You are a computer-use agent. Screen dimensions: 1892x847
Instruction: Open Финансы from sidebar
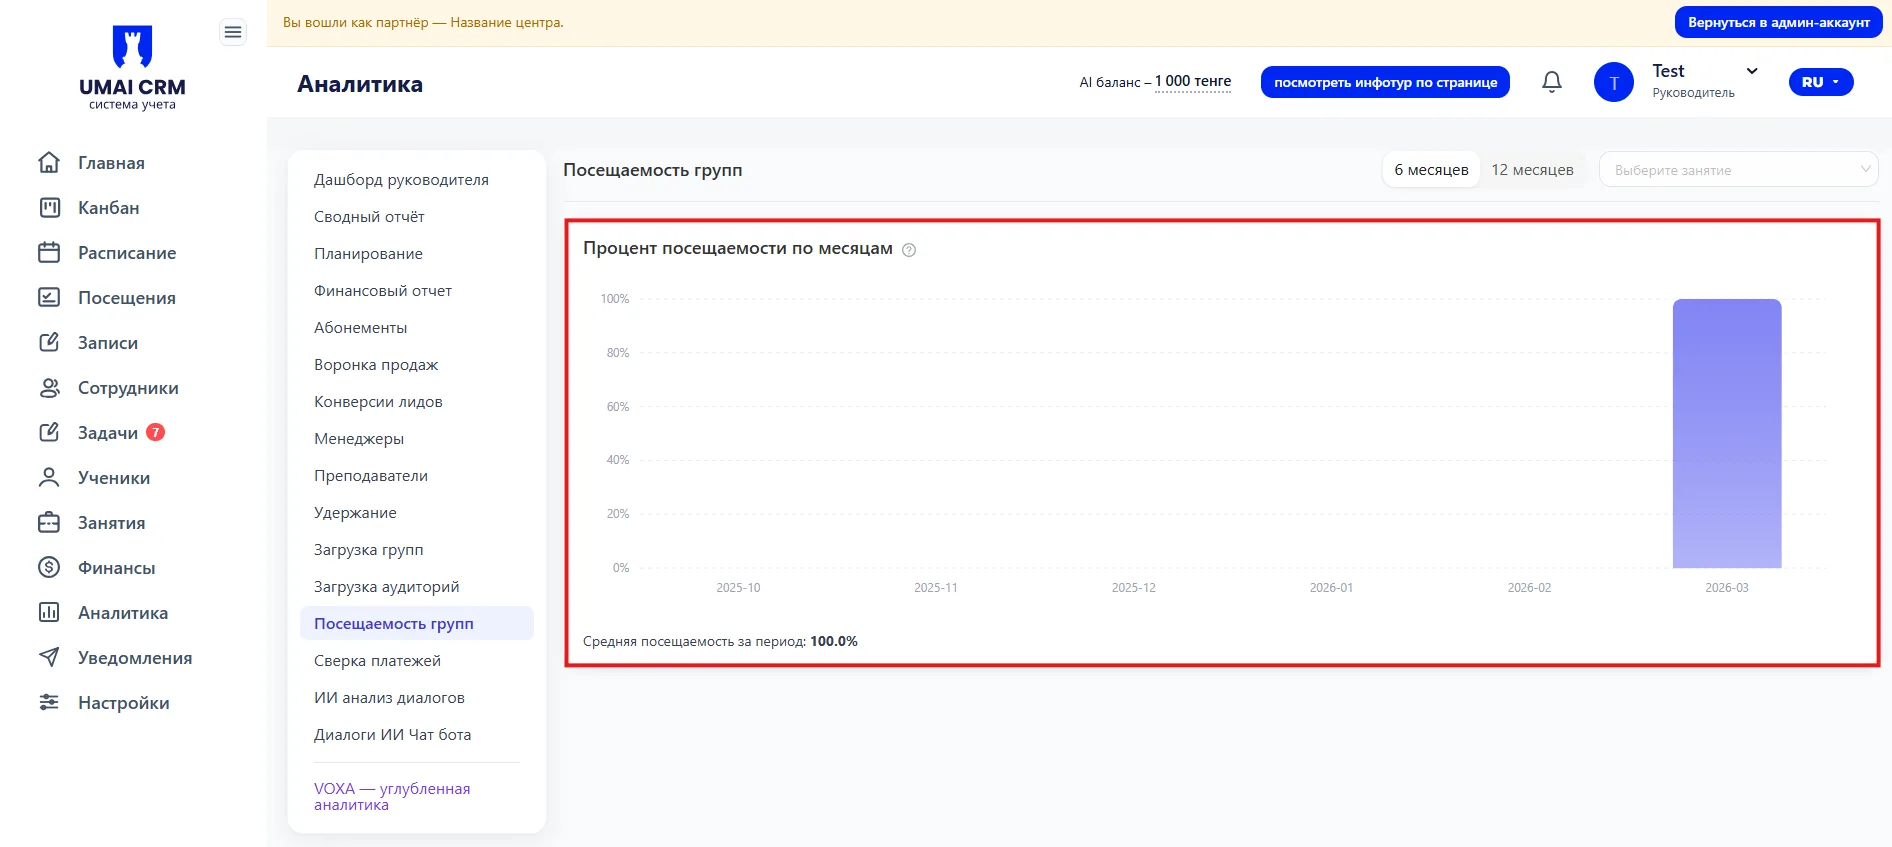(x=117, y=568)
